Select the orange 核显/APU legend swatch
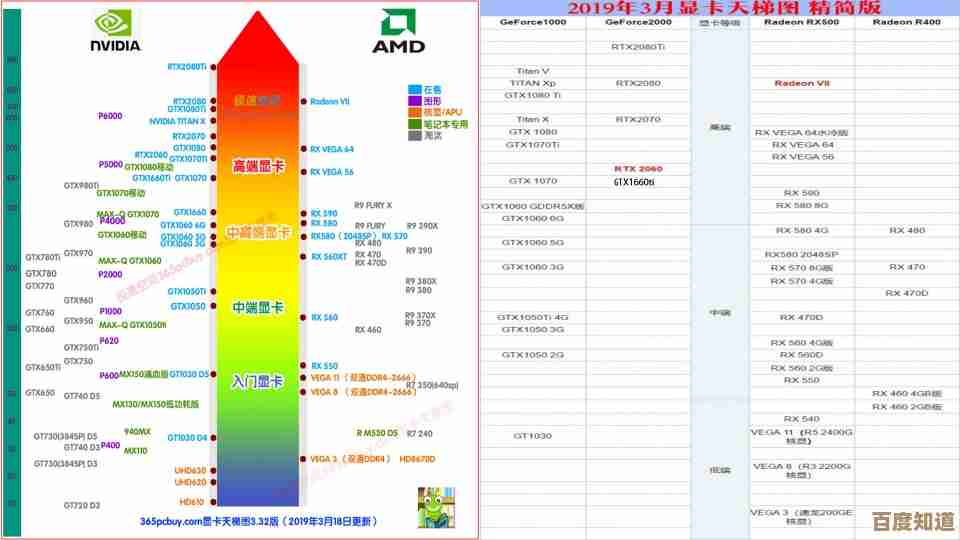 pyautogui.click(x=414, y=112)
